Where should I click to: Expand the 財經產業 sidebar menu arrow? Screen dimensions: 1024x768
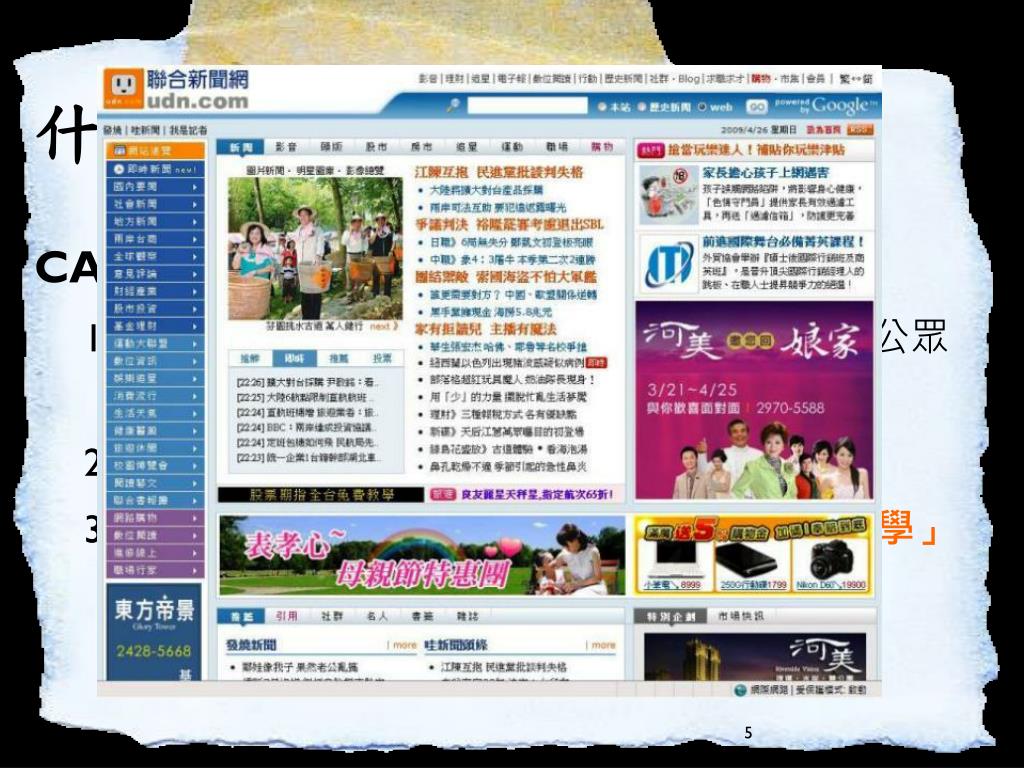195,291
